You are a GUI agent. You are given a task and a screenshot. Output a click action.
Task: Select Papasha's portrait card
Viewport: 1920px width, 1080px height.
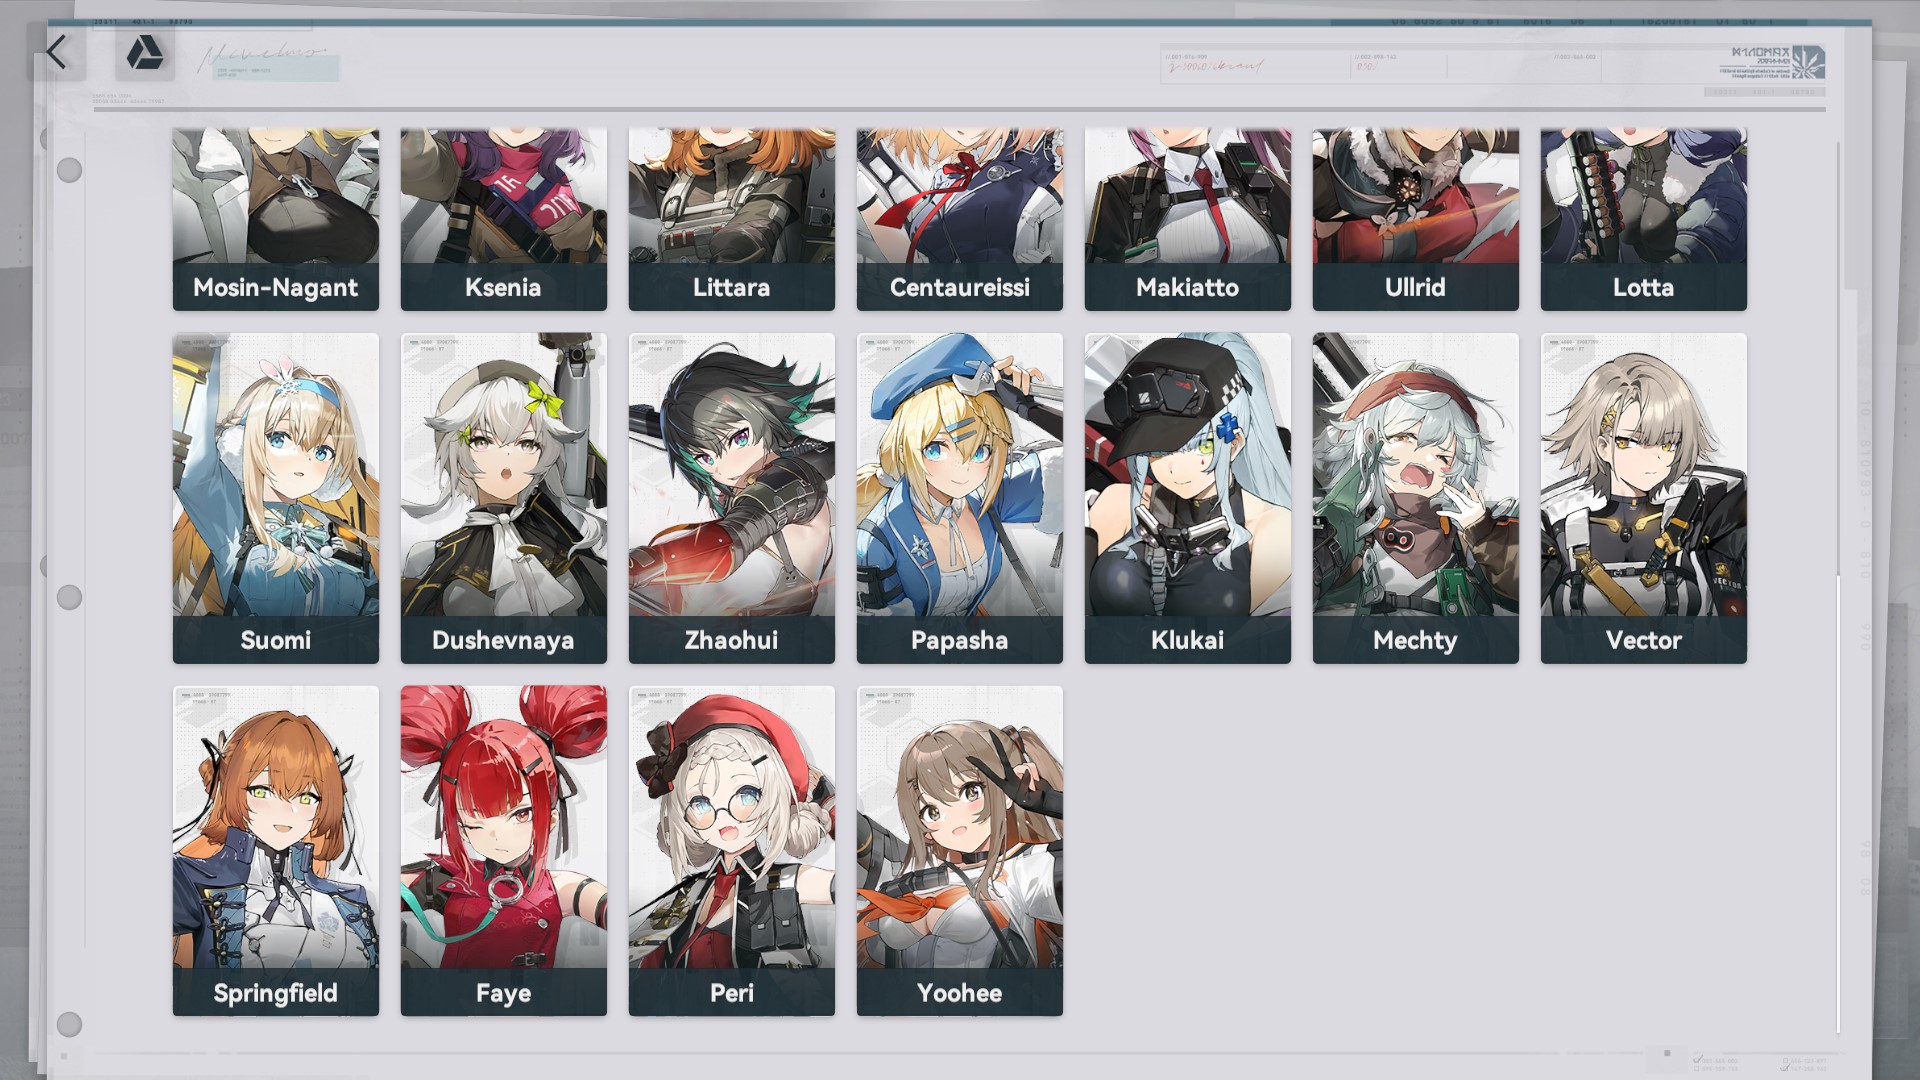tap(960, 498)
